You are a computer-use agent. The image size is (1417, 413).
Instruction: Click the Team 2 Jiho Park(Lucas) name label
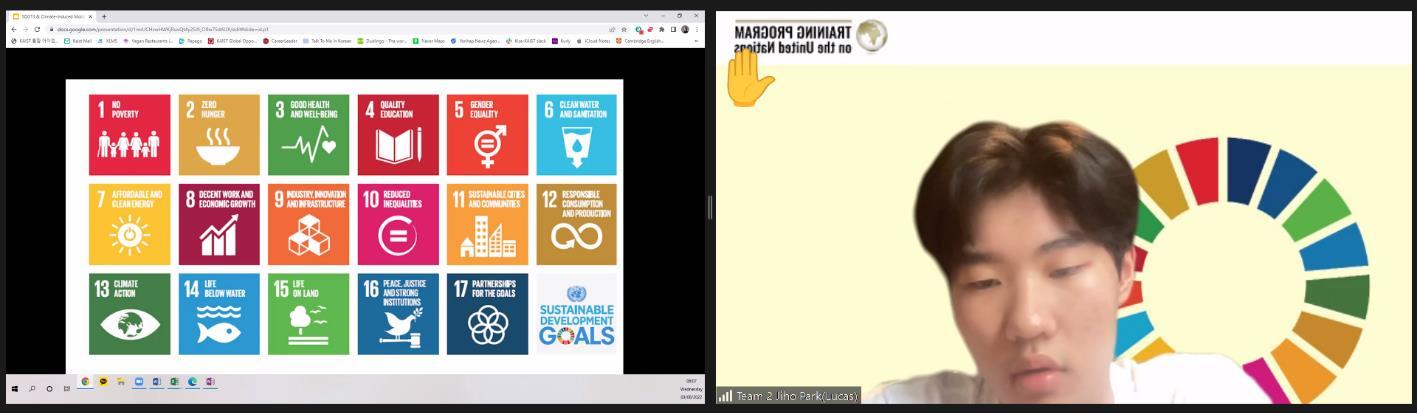coord(796,396)
